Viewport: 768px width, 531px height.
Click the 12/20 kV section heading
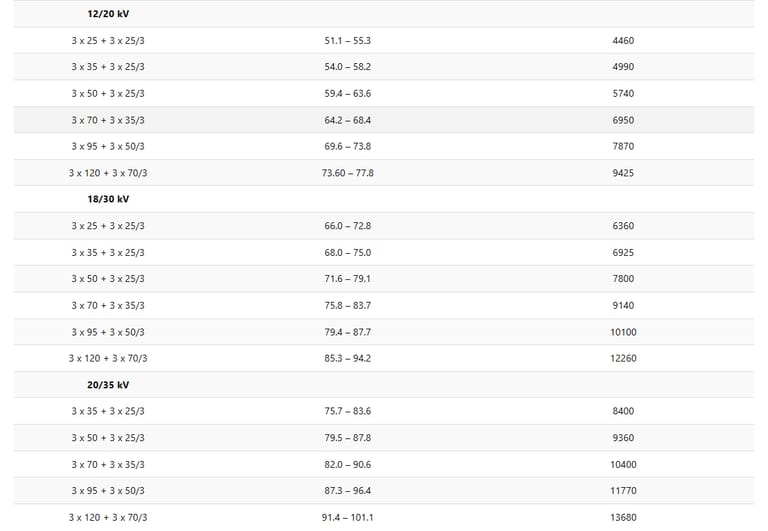click(x=108, y=14)
